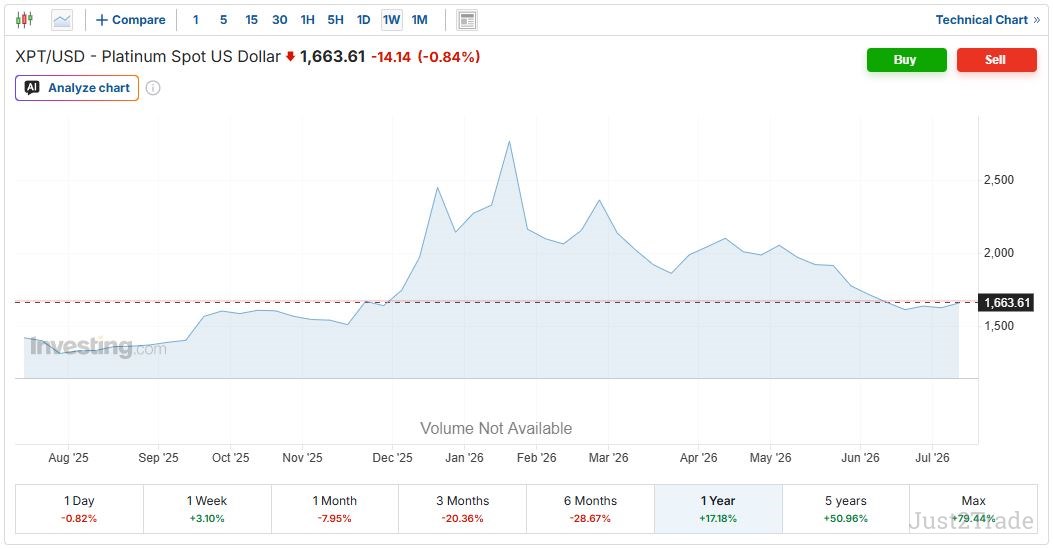Click the 2,000 price axis label

click(x=999, y=253)
